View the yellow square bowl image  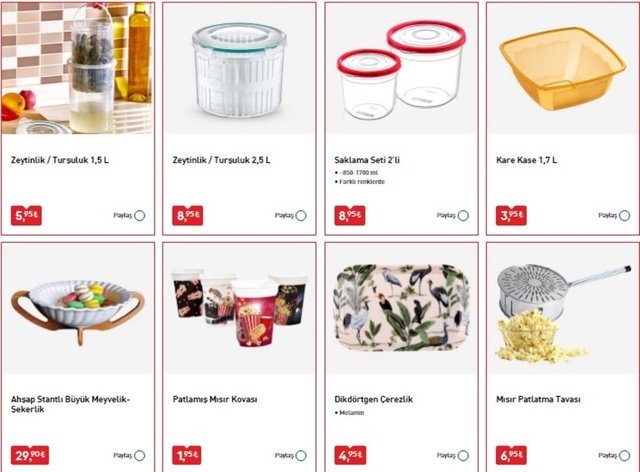(x=563, y=68)
